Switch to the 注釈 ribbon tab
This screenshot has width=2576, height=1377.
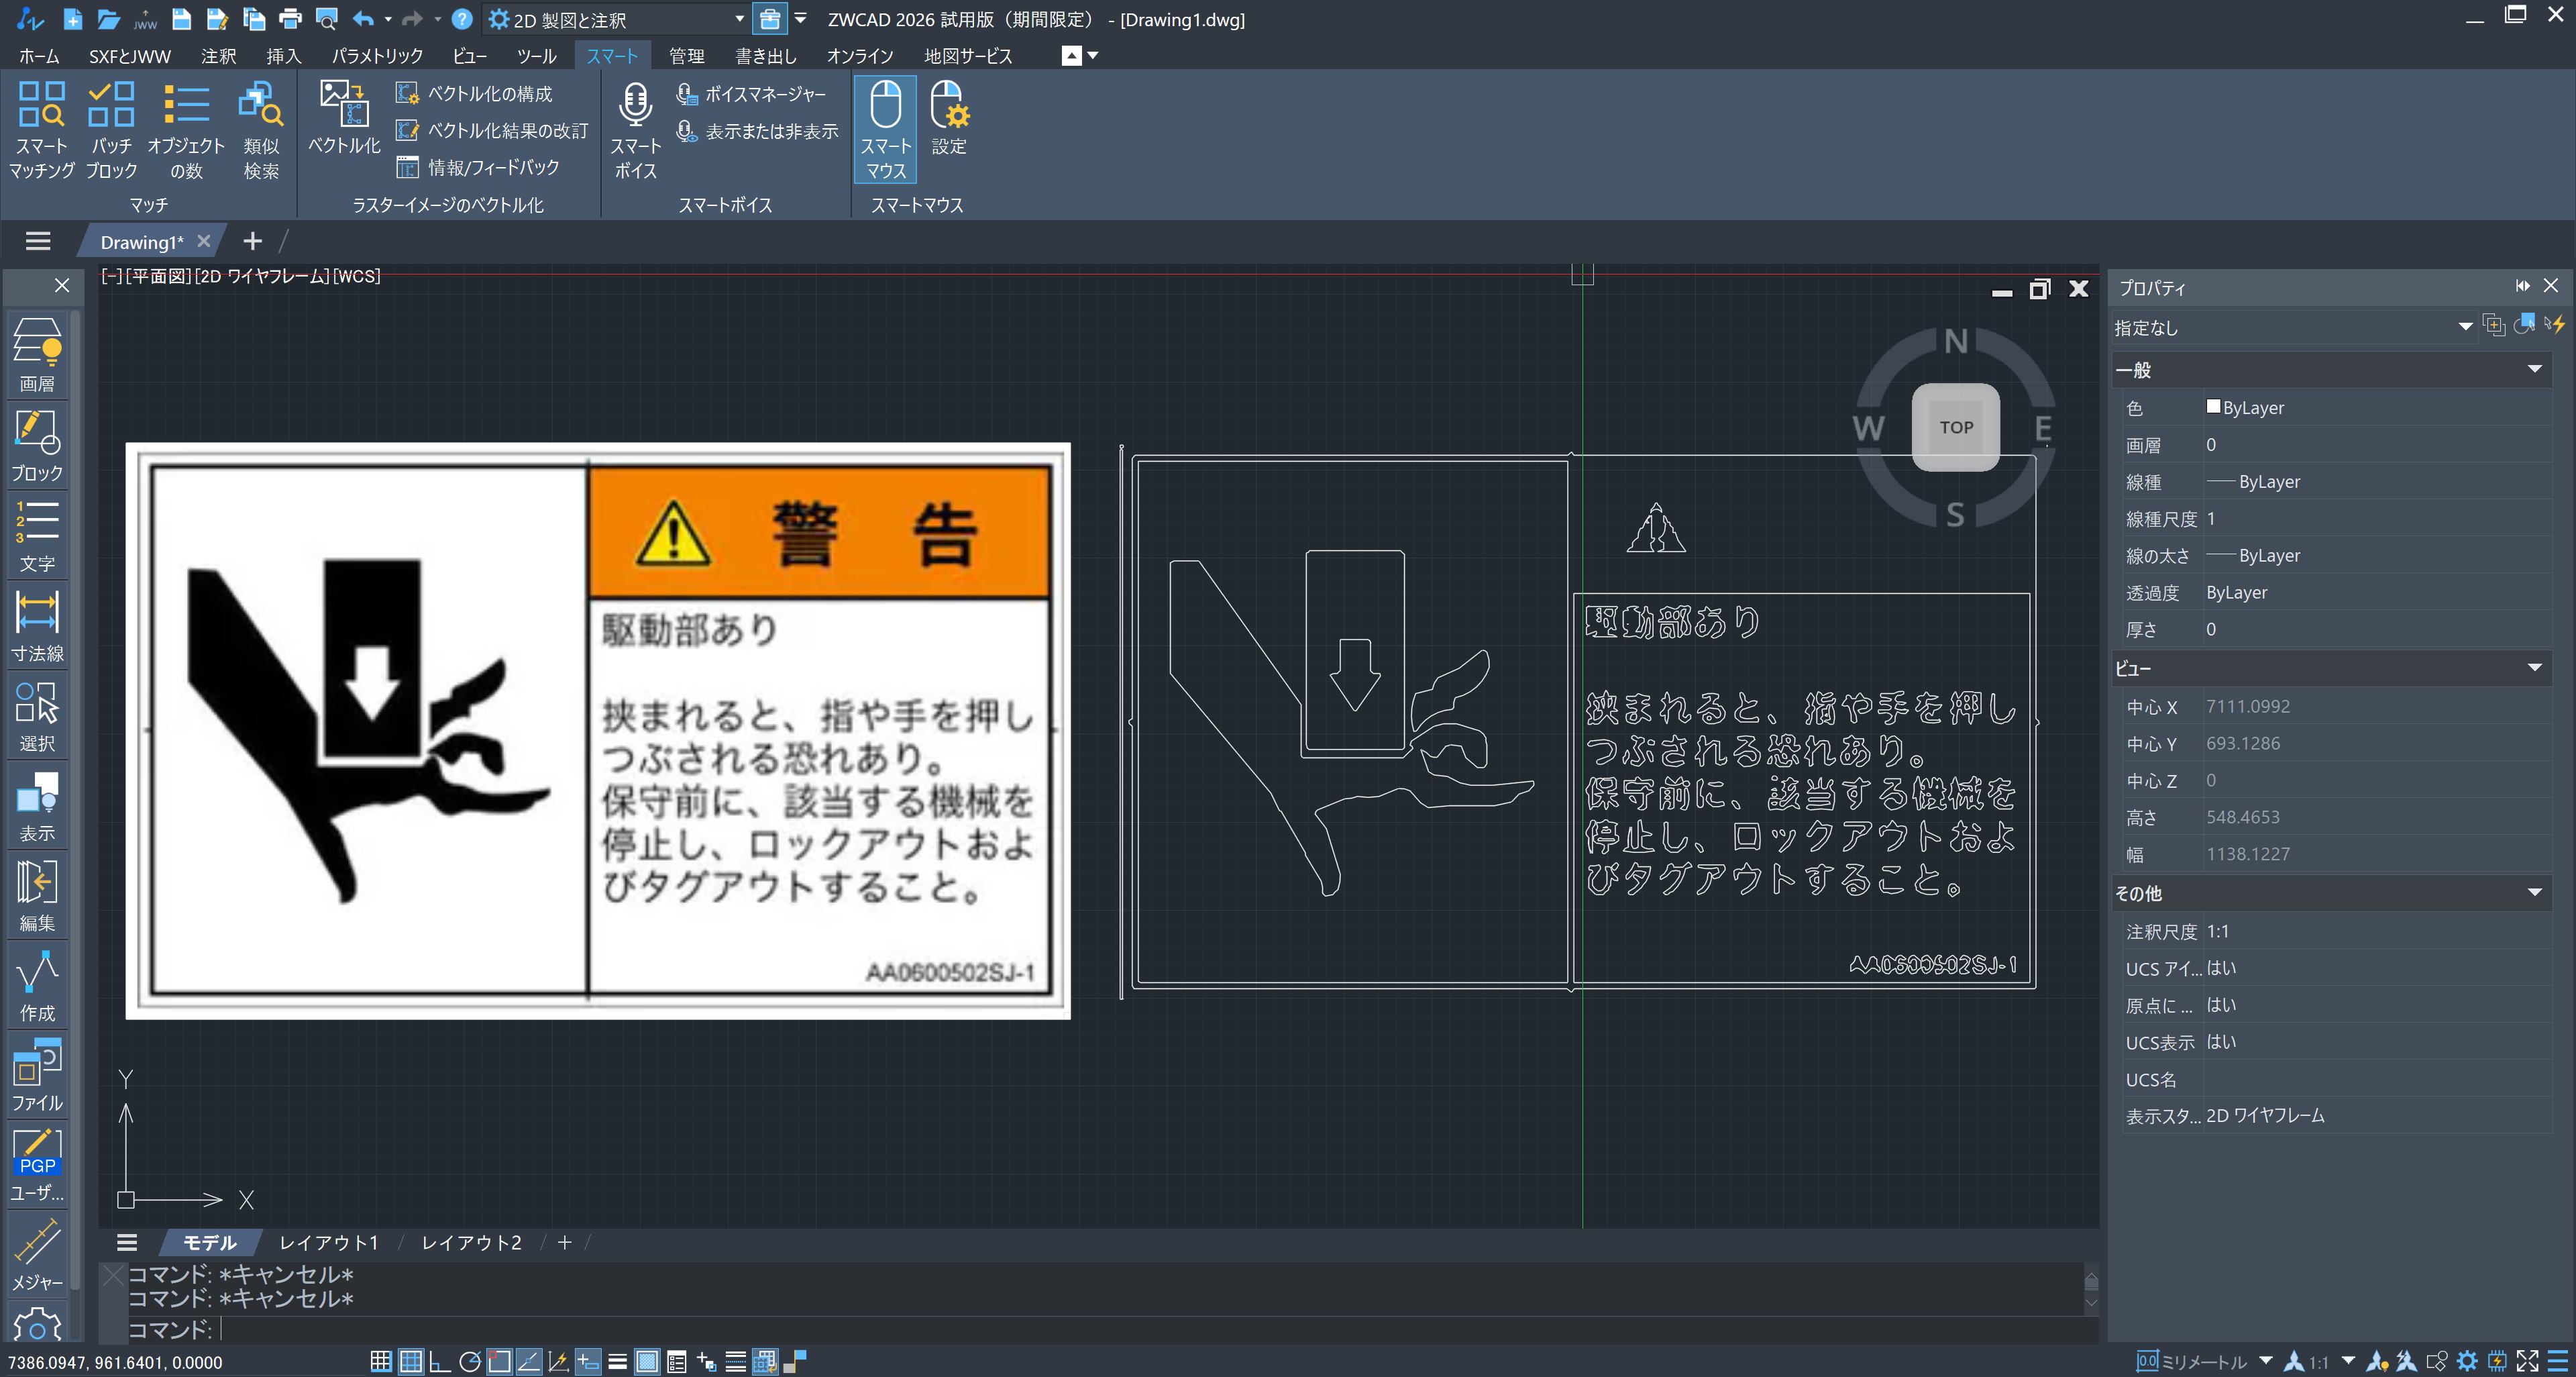click(218, 56)
